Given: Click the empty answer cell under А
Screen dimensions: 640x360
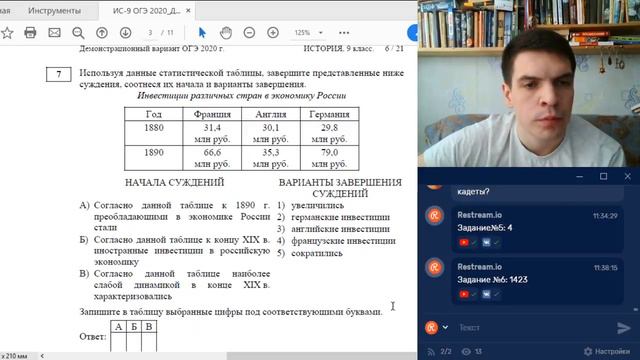Looking at the screenshot, I should [118, 342].
